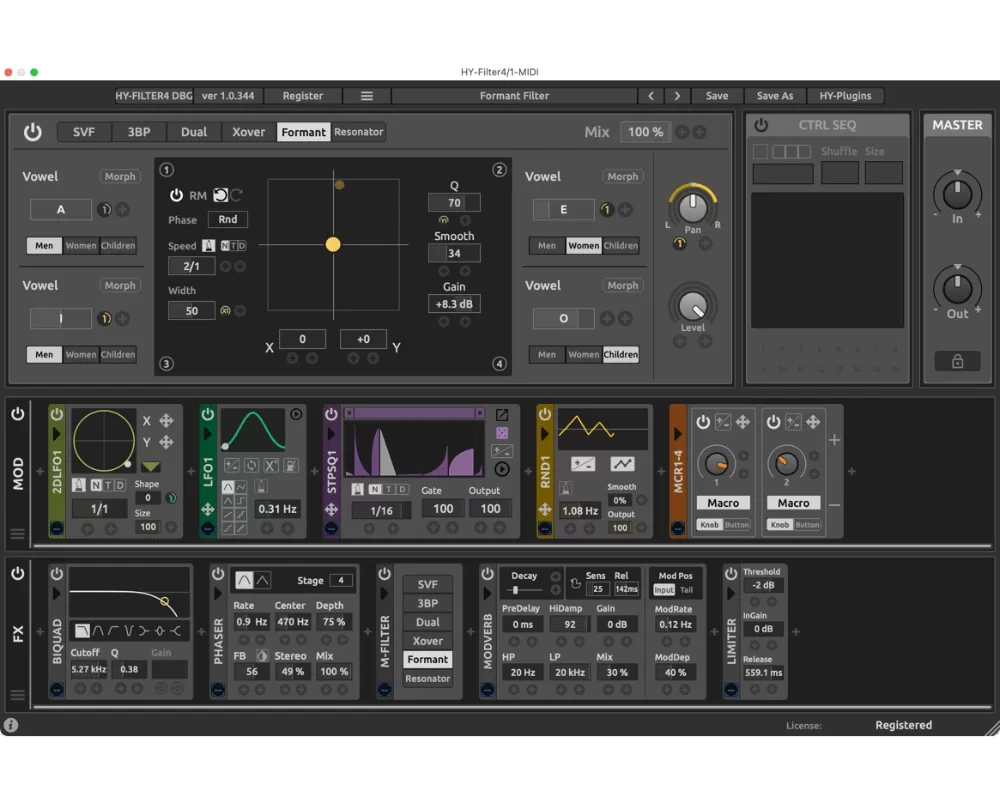The image size is (1000, 800).
Task: Click the STPSQ1 randomize dice icon
Action: (502, 433)
